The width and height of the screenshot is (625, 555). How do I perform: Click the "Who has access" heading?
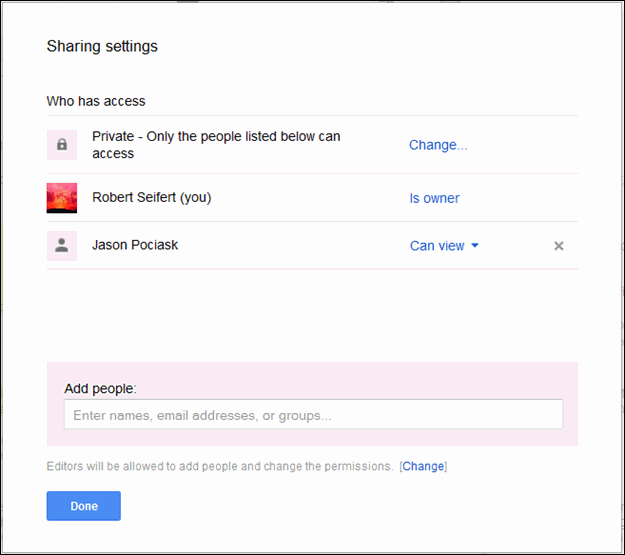point(96,101)
